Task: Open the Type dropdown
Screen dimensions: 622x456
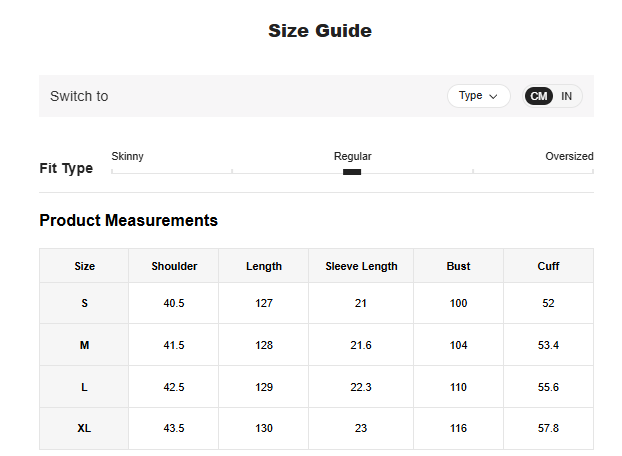Action: coord(478,96)
